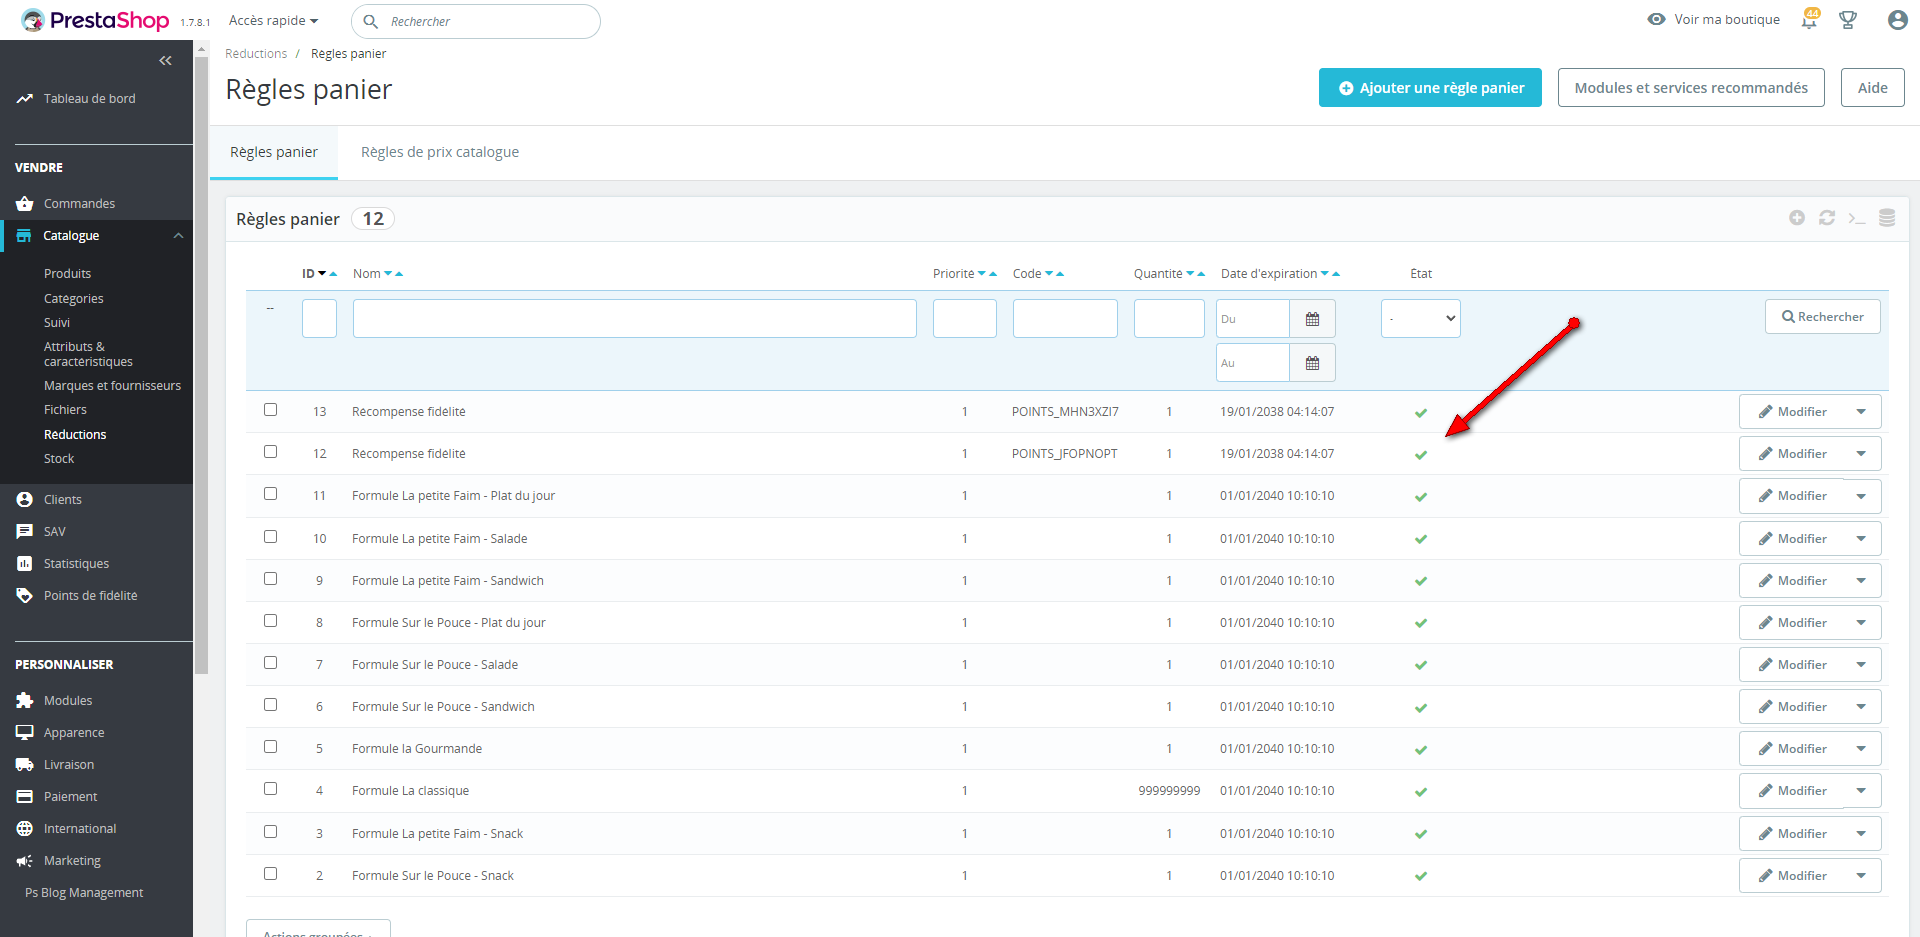Image resolution: width=1920 pixels, height=937 pixels.
Task: Expand Modifier dropdown arrow for rule 12
Action: click(x=1861, y=454)
